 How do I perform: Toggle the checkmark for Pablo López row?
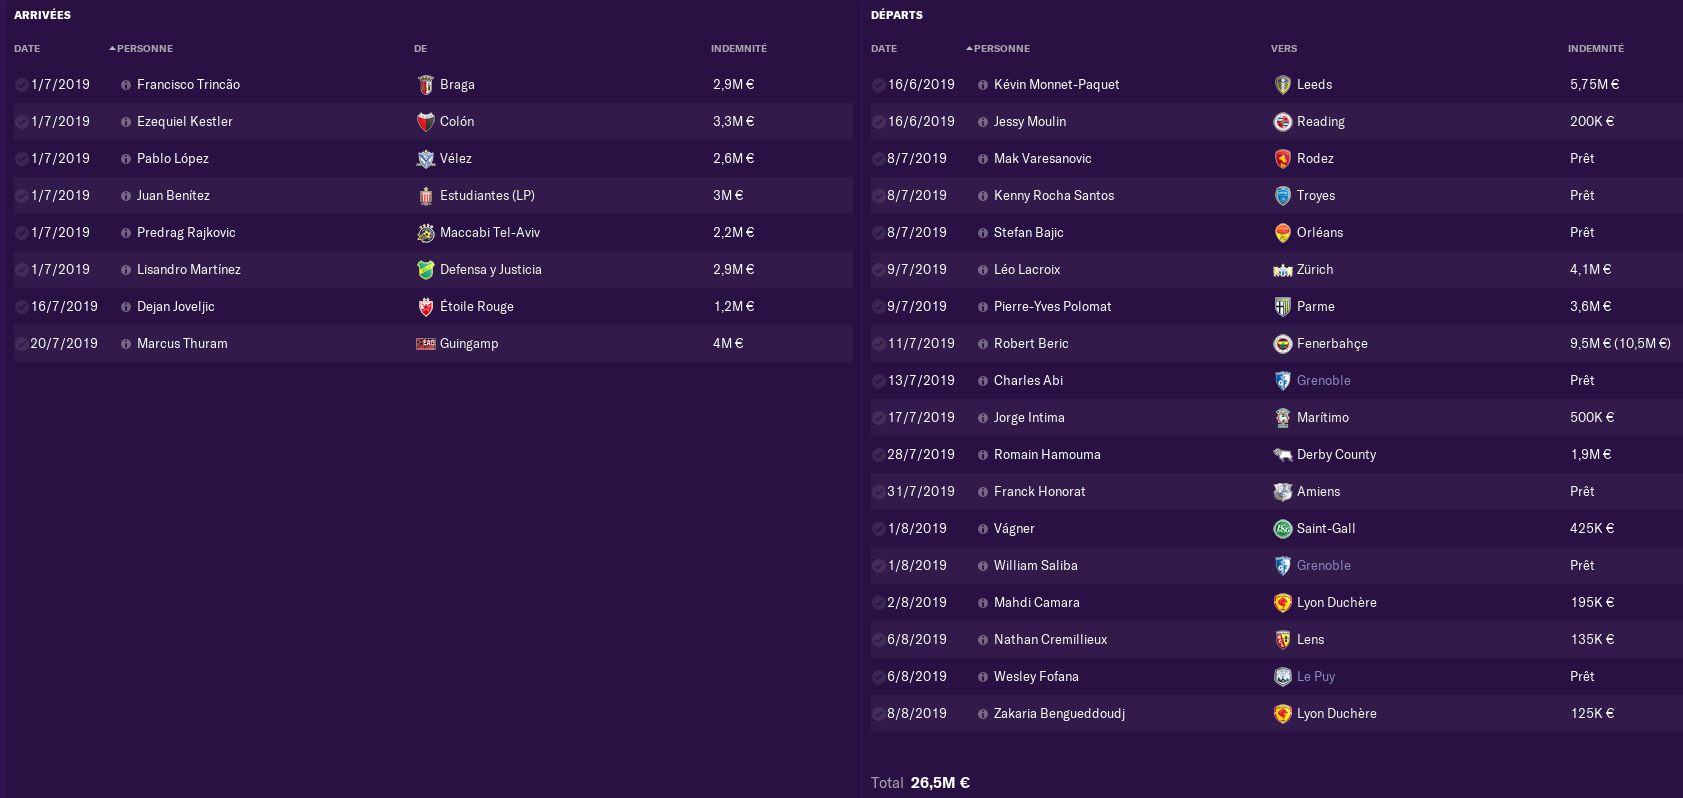pyautogui.click(x=21, y=159)
